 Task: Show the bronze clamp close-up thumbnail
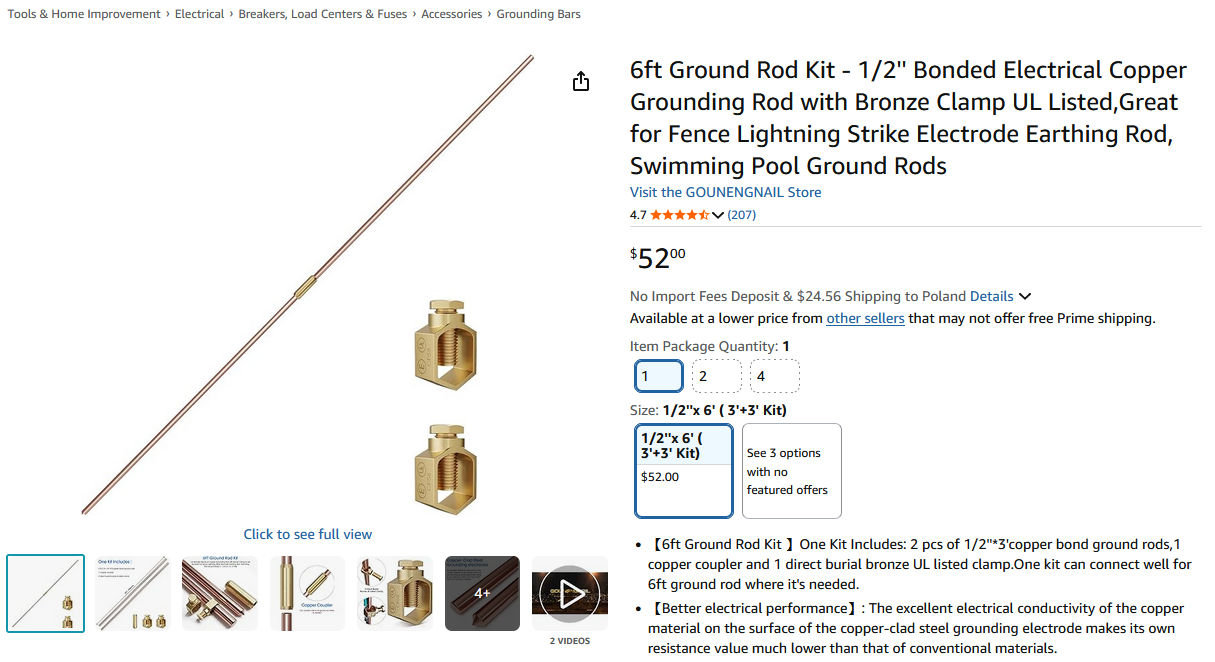coord(394,593)
